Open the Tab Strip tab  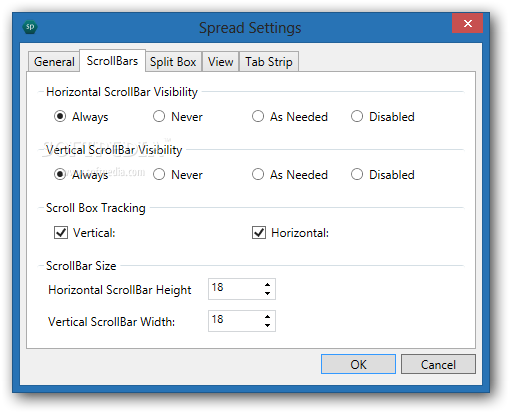click(269, 62)
